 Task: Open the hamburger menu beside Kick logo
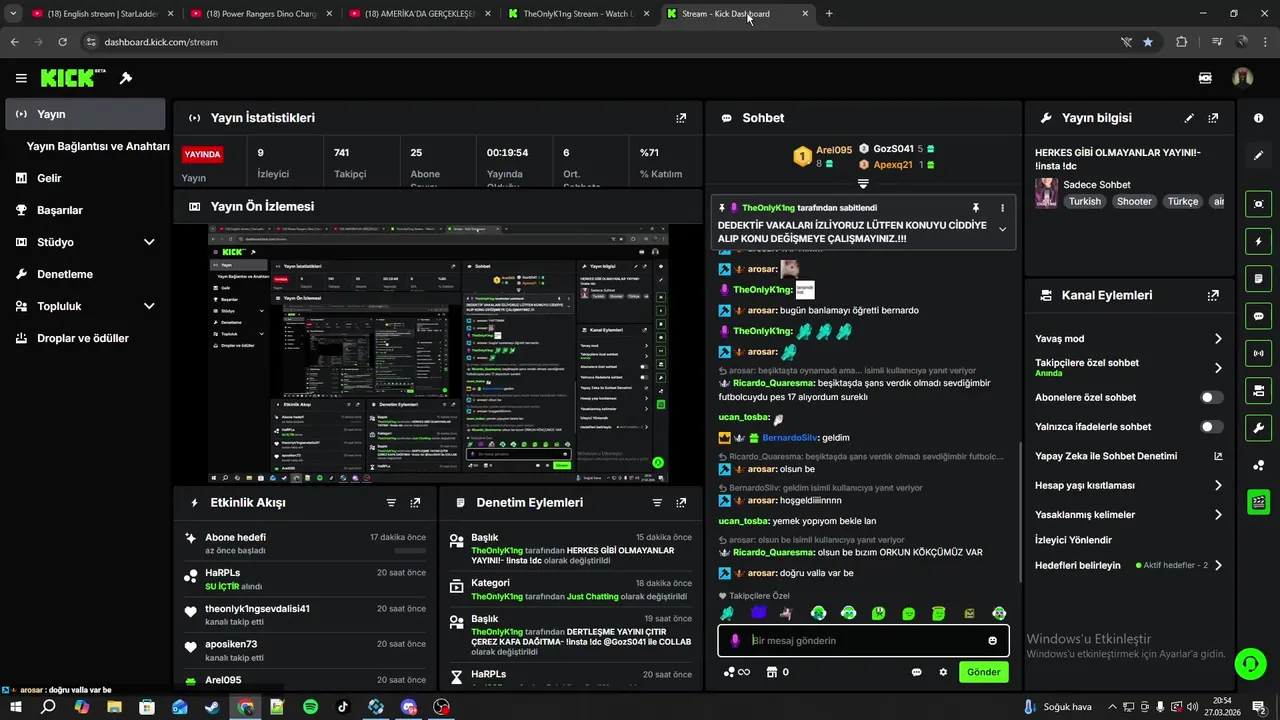pyautogui.click(x=21, y=78)
